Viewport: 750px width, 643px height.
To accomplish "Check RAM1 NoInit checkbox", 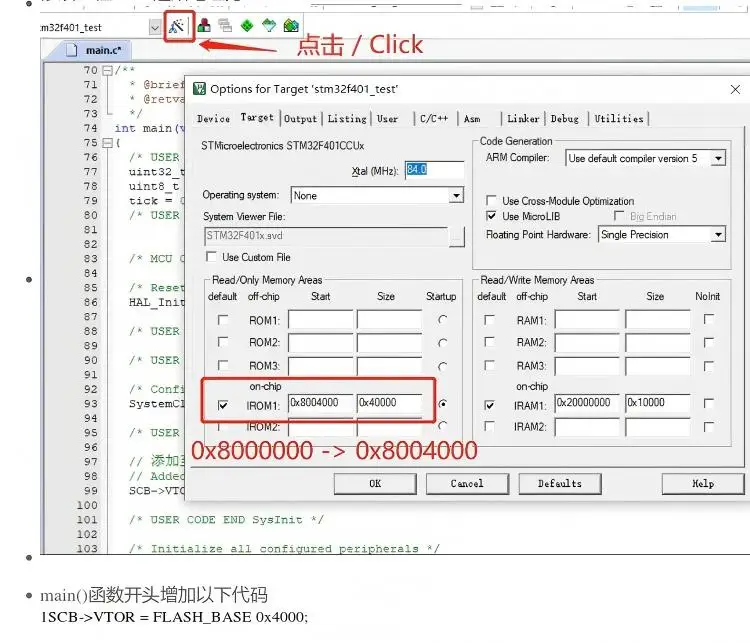I will 709,319.
